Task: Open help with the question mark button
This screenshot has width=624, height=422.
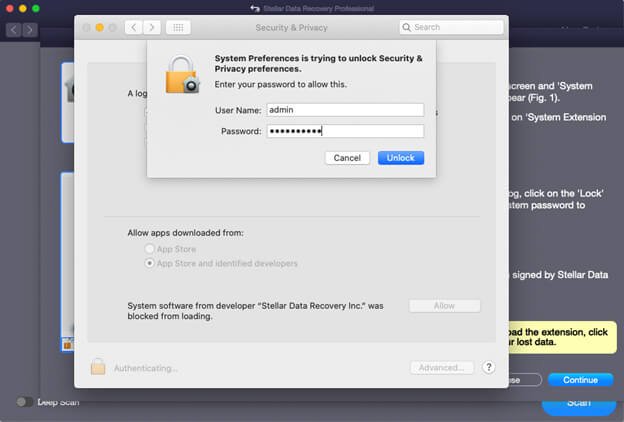Action: [489, 367]
